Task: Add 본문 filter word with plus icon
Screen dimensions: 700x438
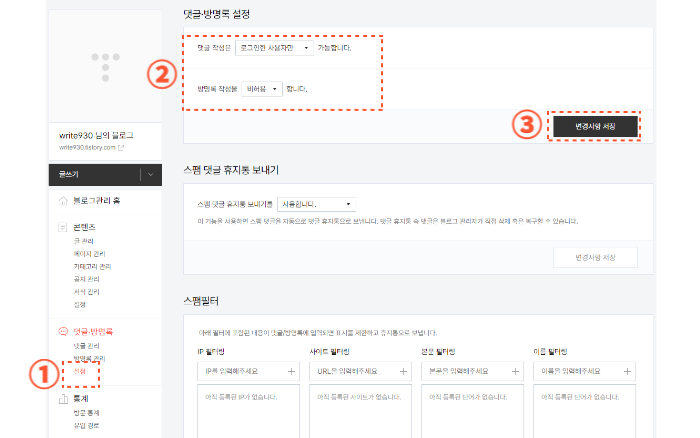Action: pos(515,371)
